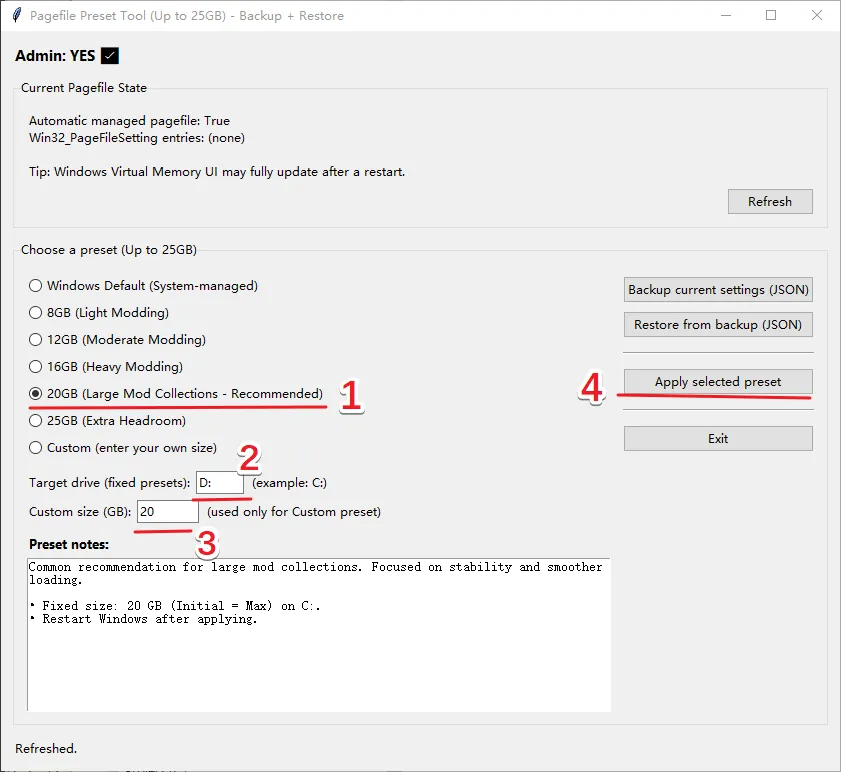Image resolution: width=841 pixels, height=772 pixels.
Task: Select 20GB (Large Mod Collections) radio button
Action: (x=176, y=394)
